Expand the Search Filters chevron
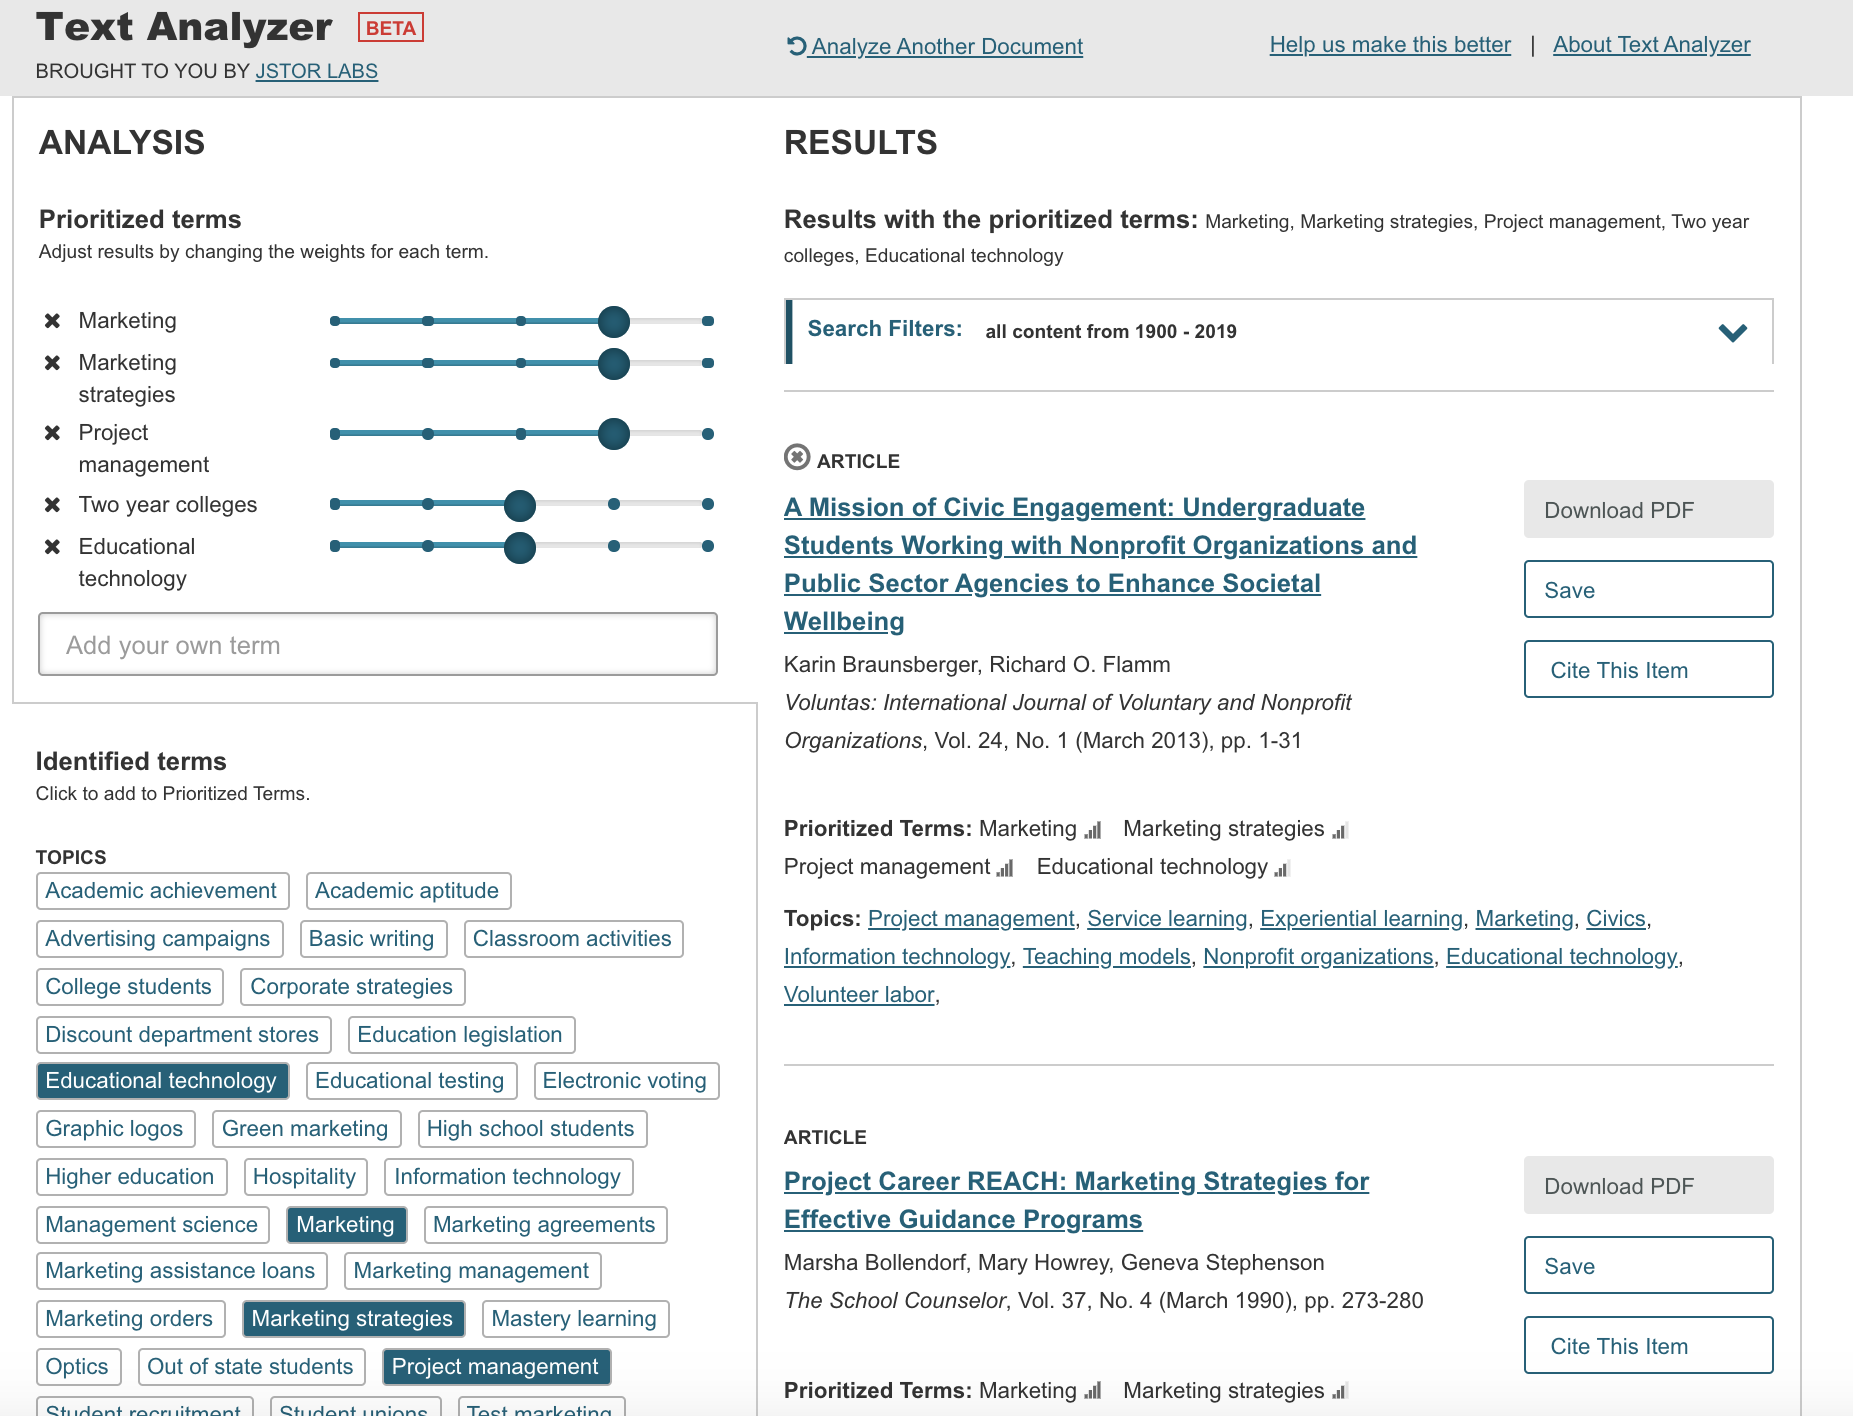The width and height of the screenshot is (1853, 1416). coord(1732,332)
